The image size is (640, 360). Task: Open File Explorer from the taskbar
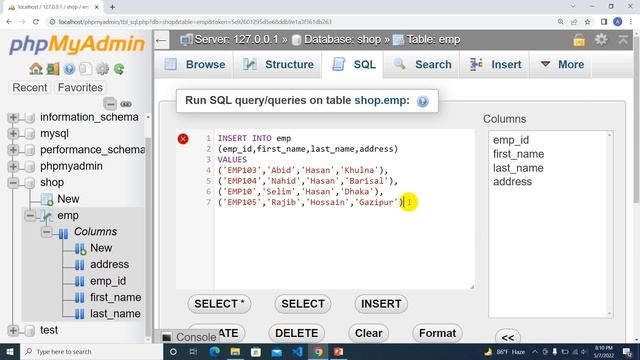point(235,351)
